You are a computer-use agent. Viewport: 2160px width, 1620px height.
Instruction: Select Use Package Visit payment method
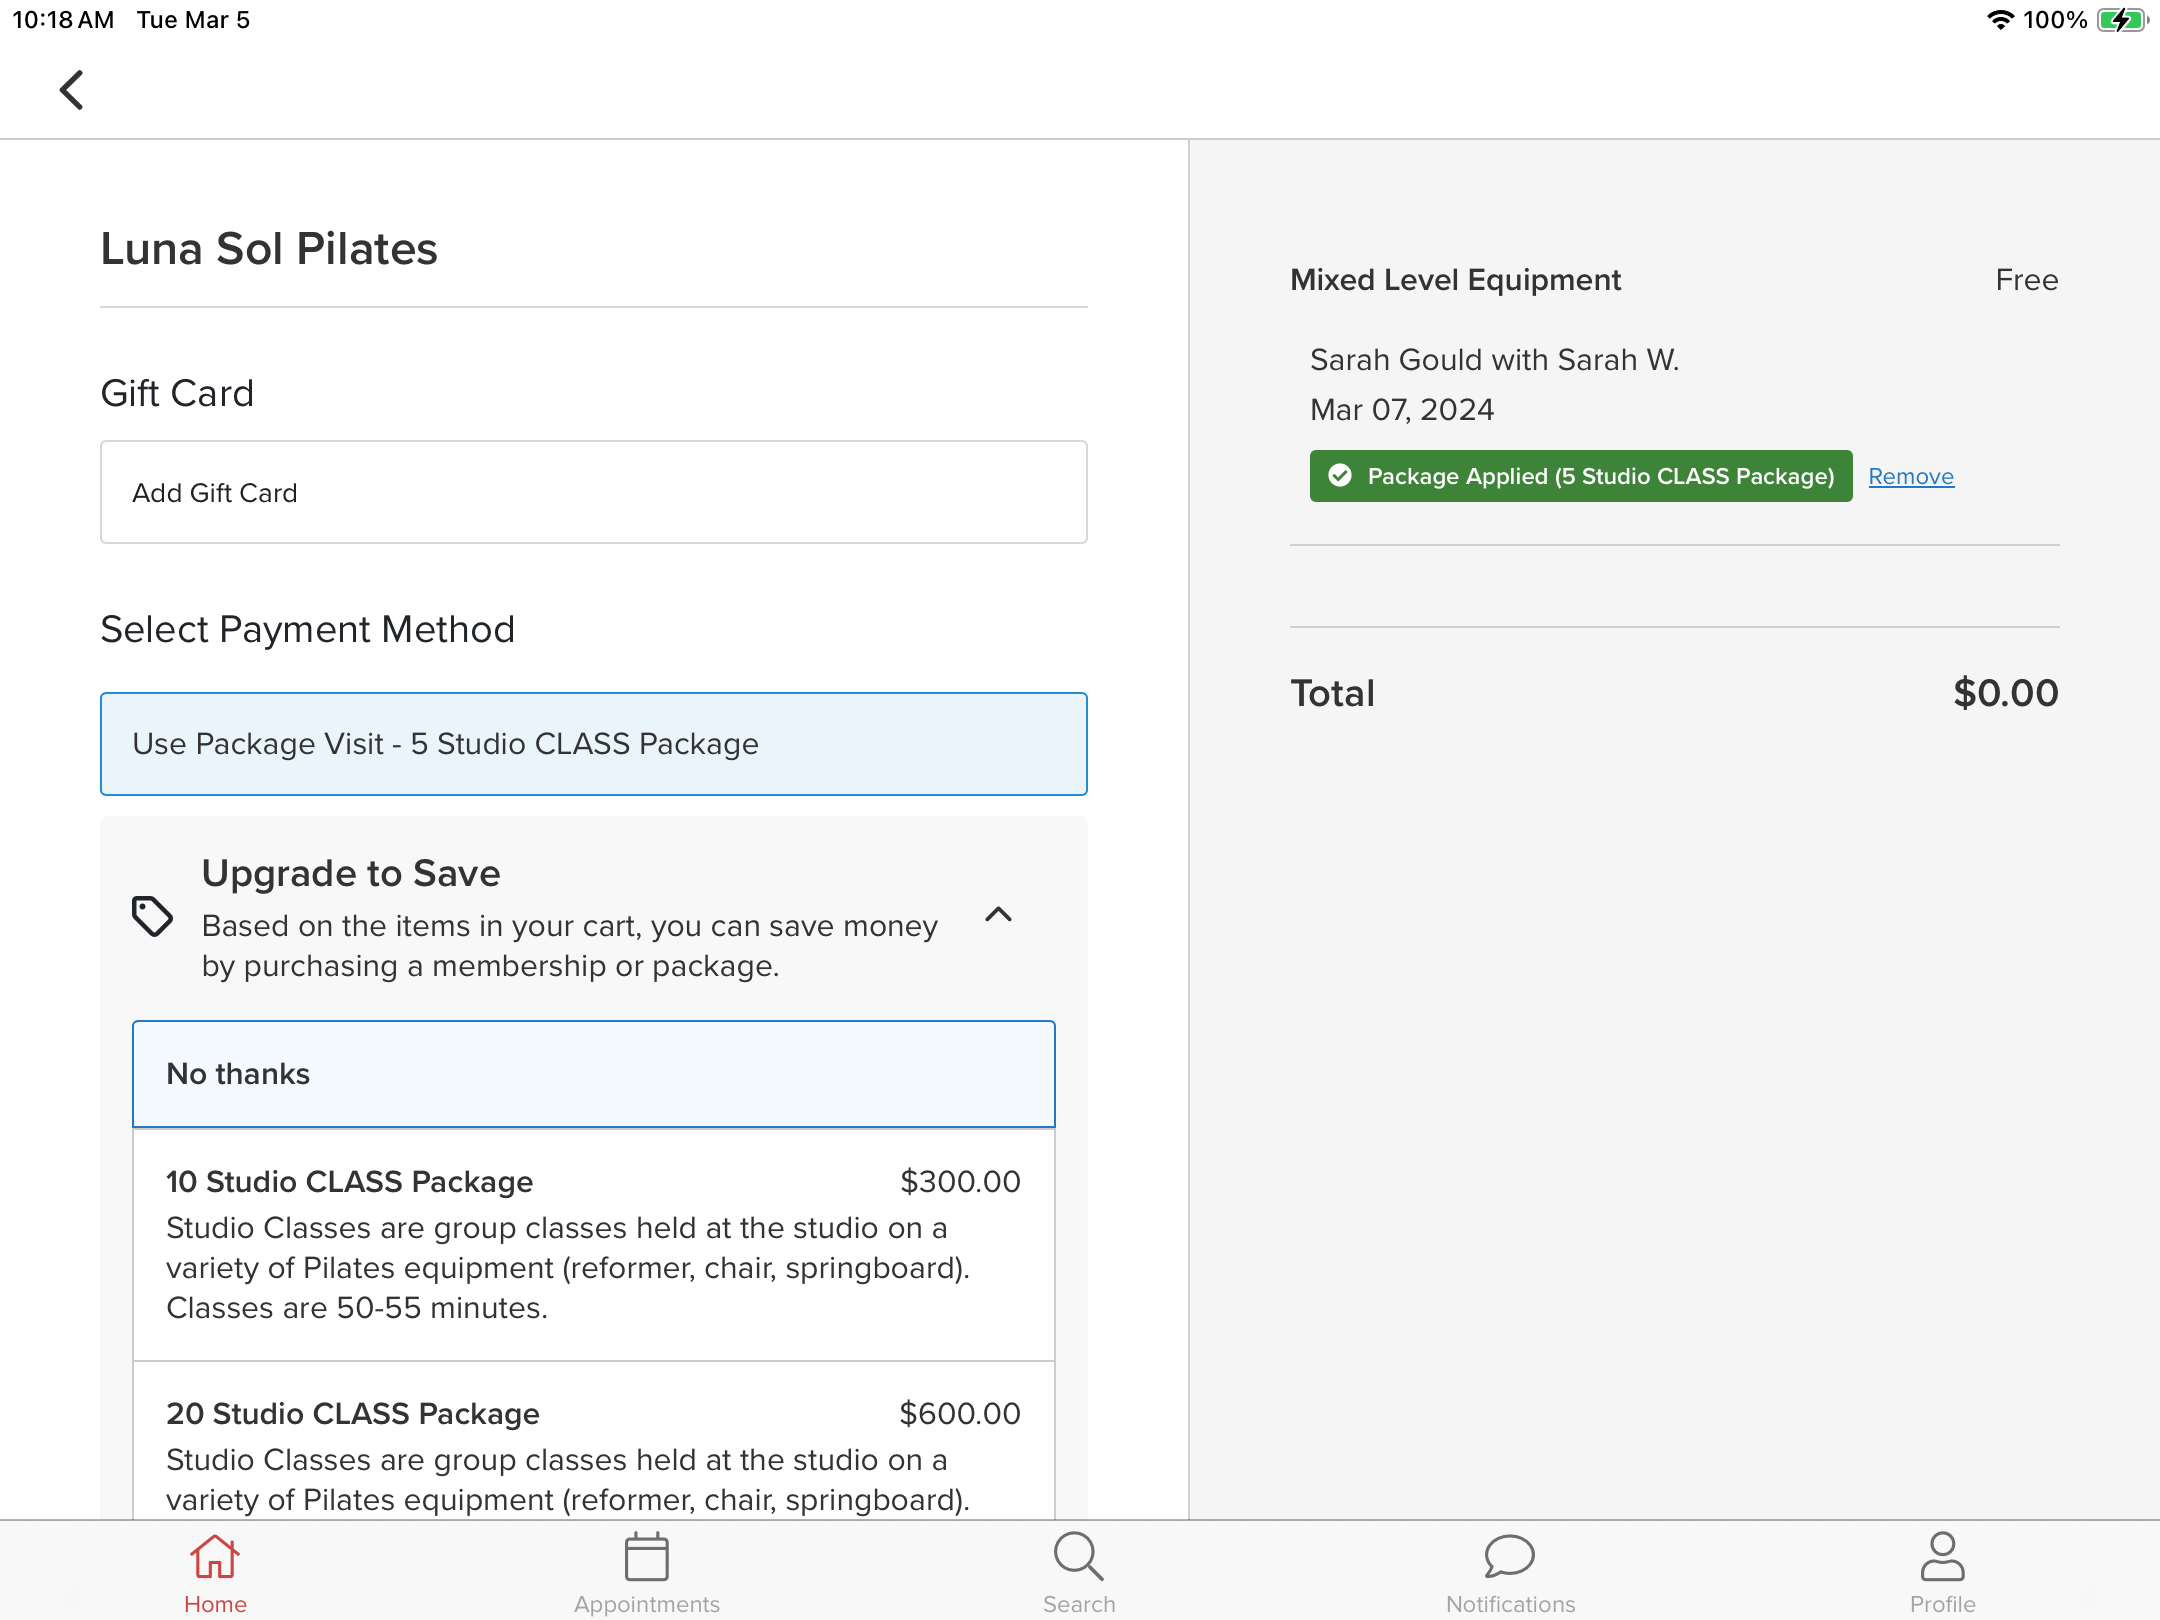click(x=594, y=744)
